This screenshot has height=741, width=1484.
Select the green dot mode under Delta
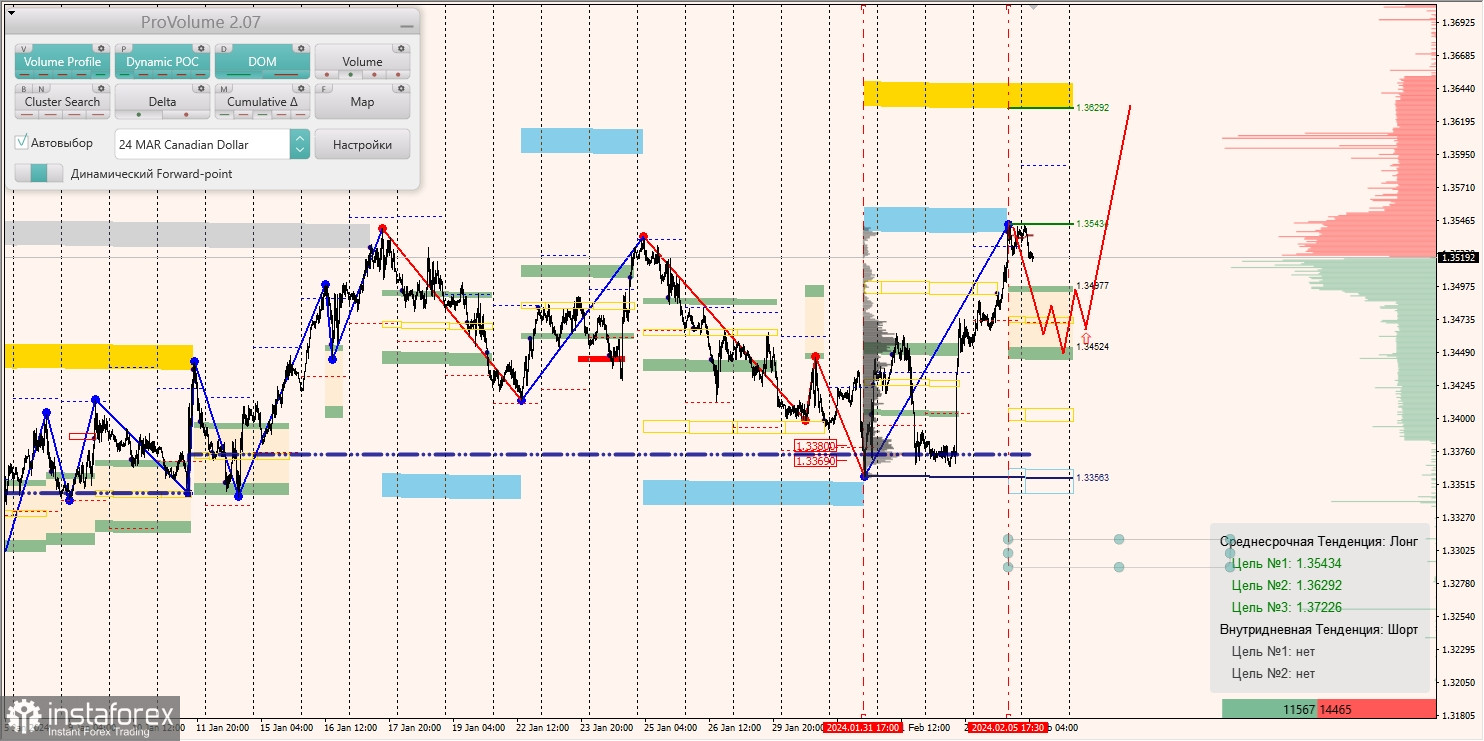pyautogui.click(x=139, y=115)
